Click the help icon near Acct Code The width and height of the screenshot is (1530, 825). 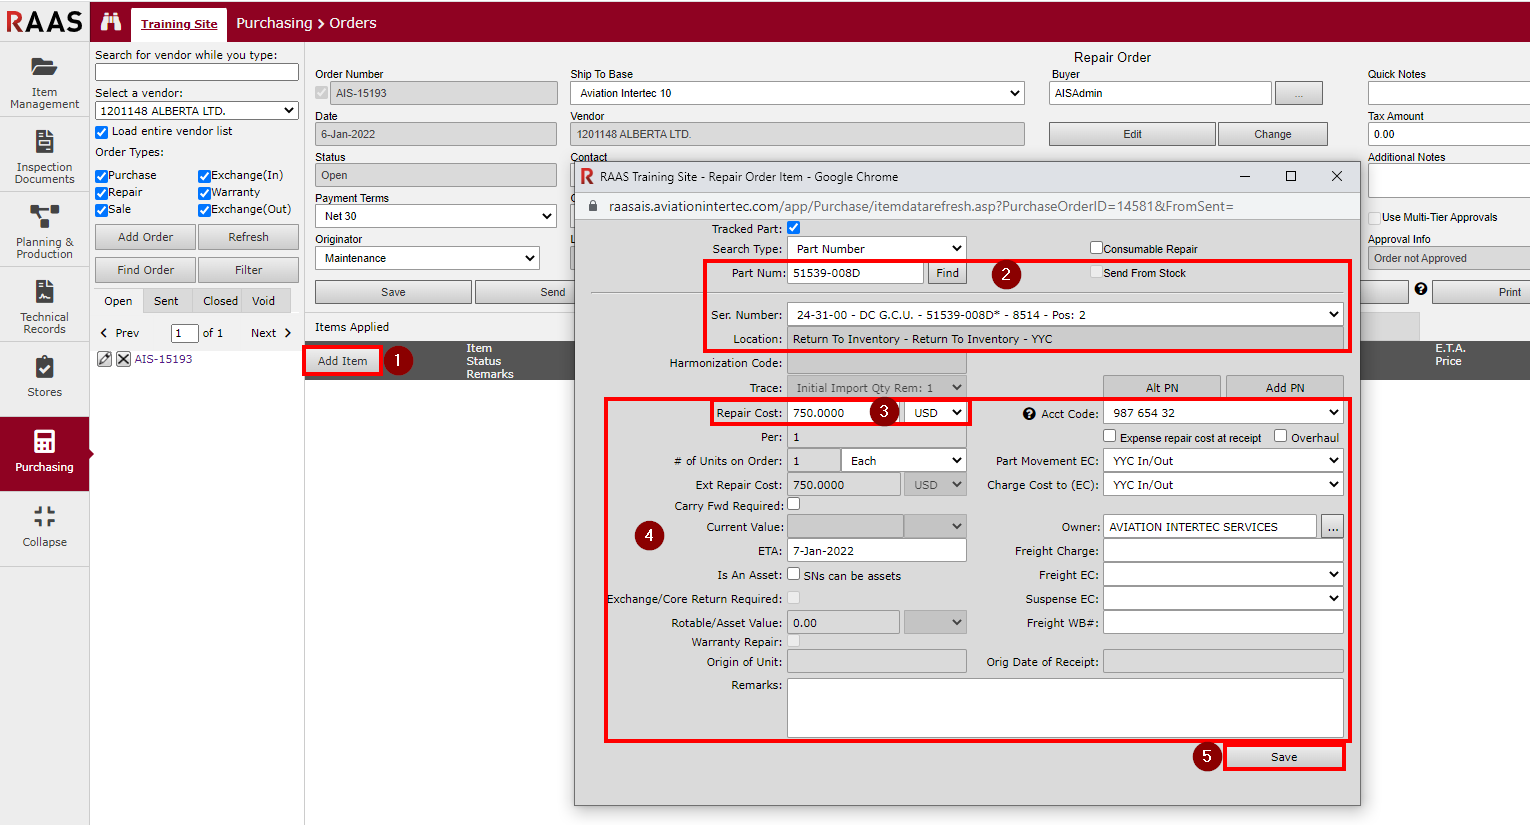[x=1029, y=414]
